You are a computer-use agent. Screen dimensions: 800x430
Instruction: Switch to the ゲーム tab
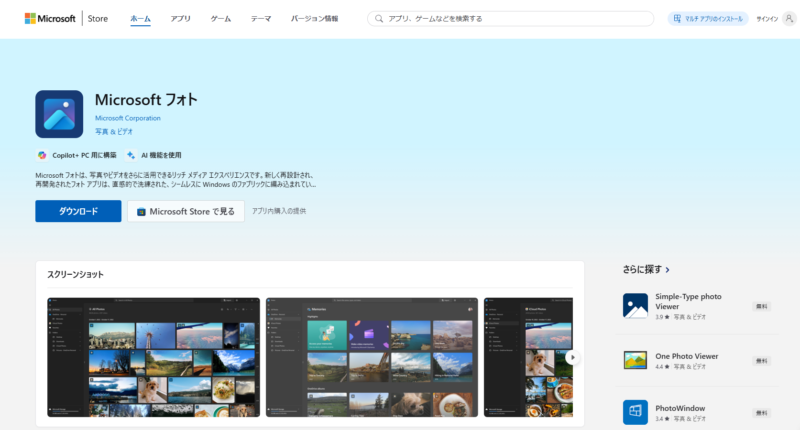(x=221, y=18)
